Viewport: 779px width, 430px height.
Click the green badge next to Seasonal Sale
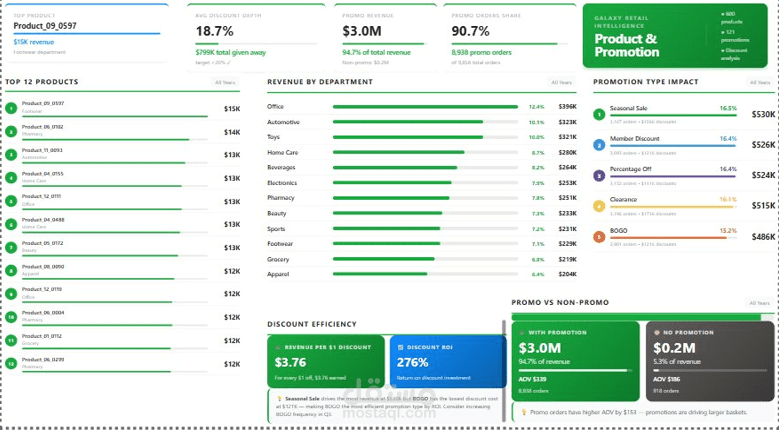click(599, 115)
